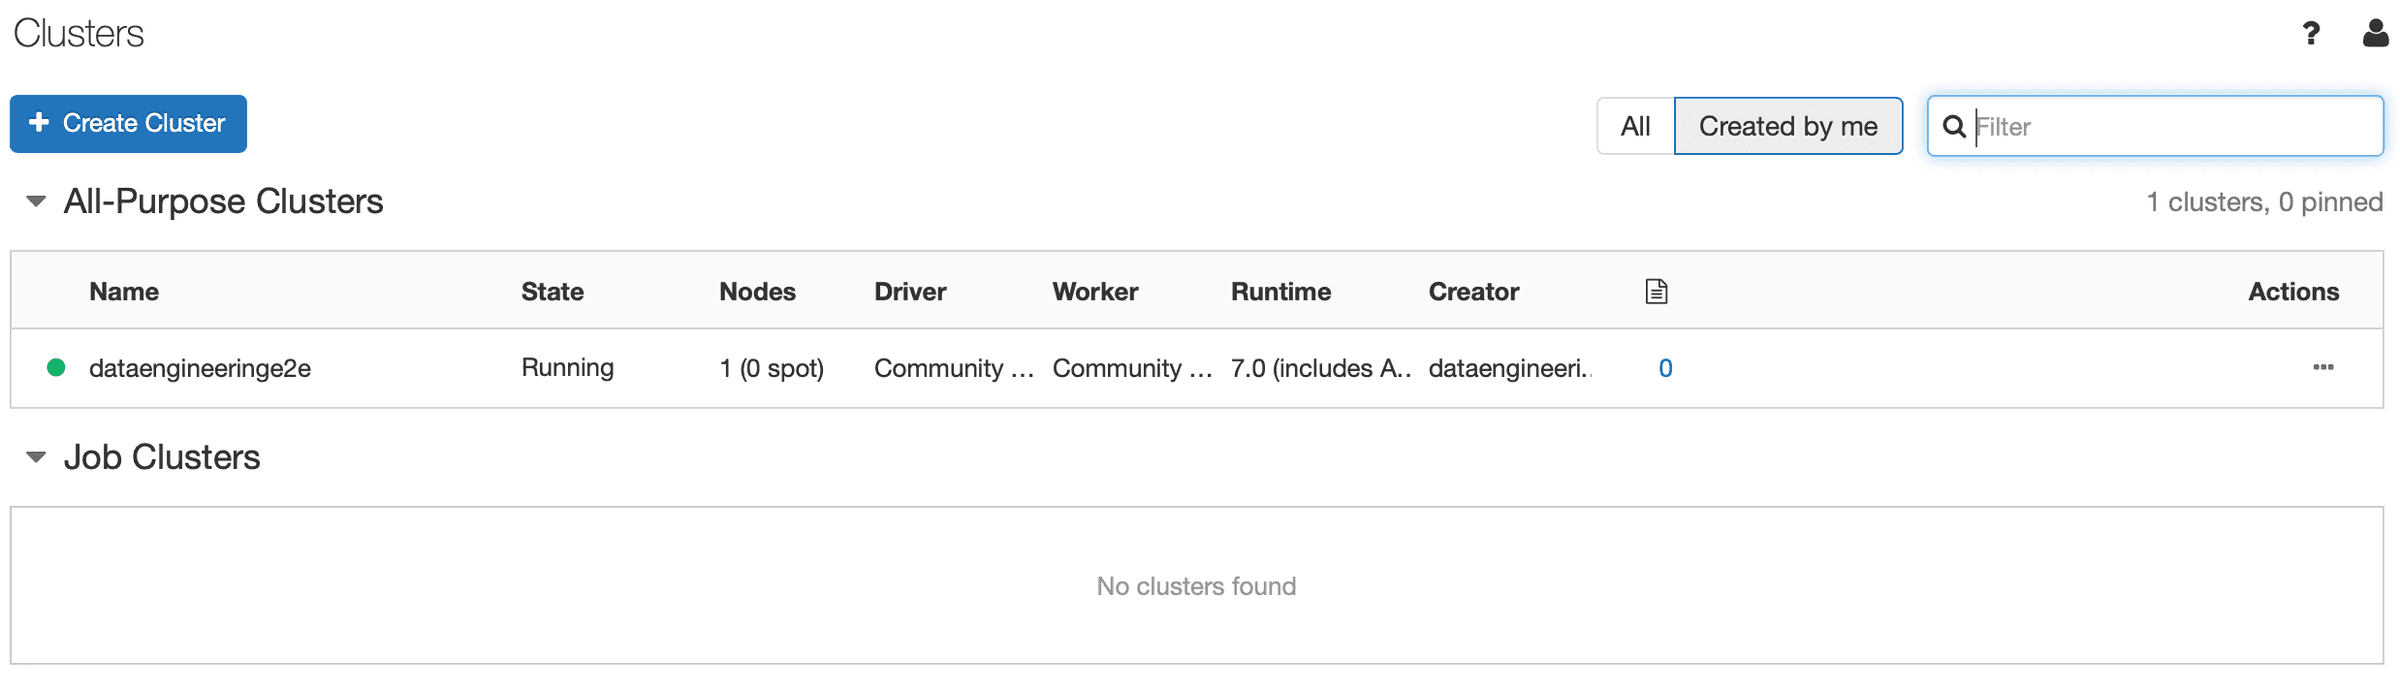Click the plus icon on Create Cluster button

[x=39, y=123]
